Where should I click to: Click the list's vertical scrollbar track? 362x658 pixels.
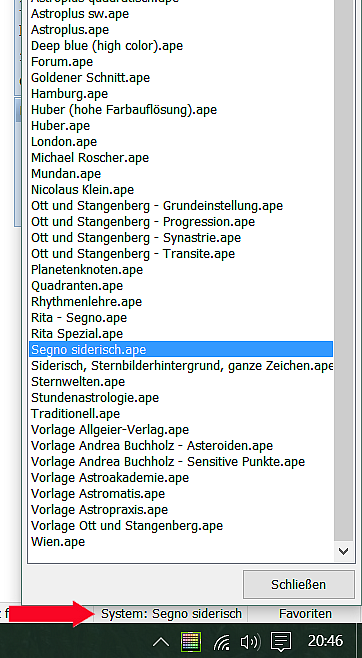tap(344, 271)
